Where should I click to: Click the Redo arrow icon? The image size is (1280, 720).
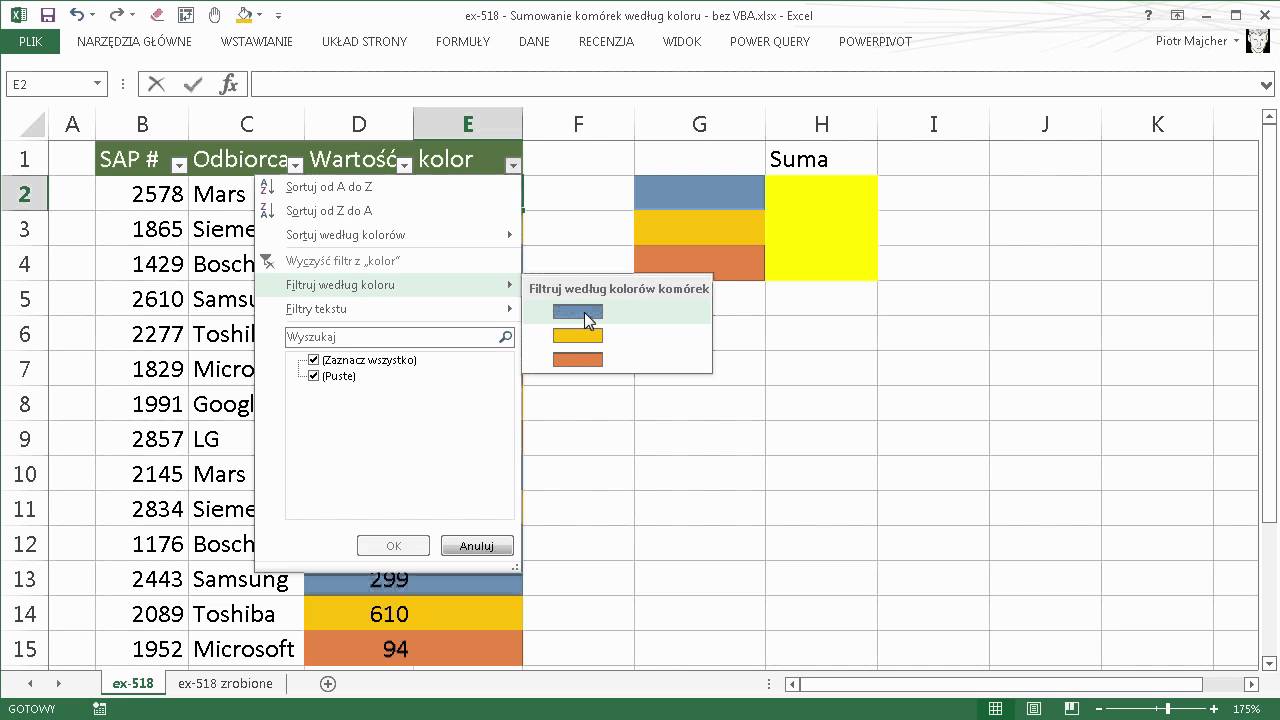(116, 15)
